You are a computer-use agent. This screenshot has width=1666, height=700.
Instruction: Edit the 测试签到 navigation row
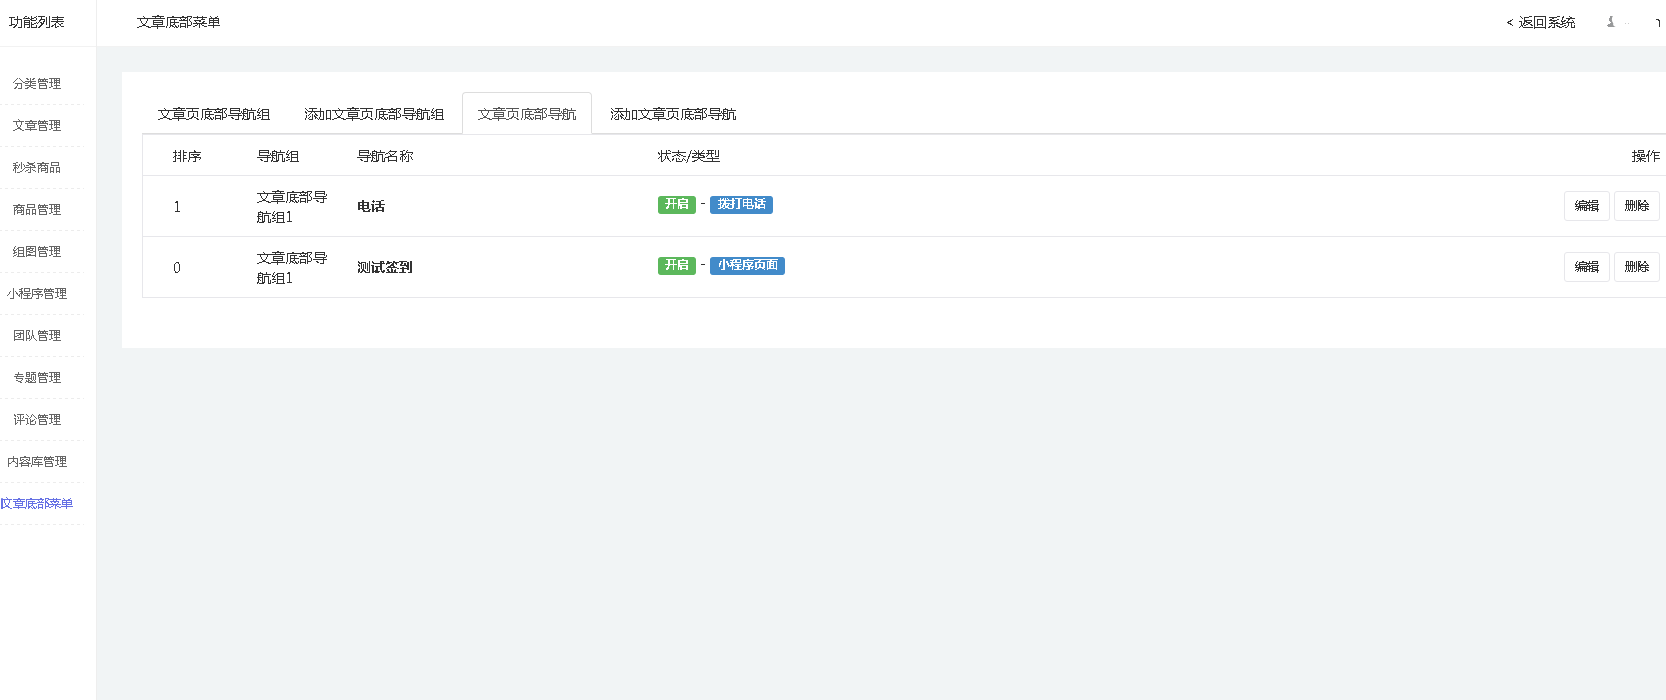point(1586,267)
